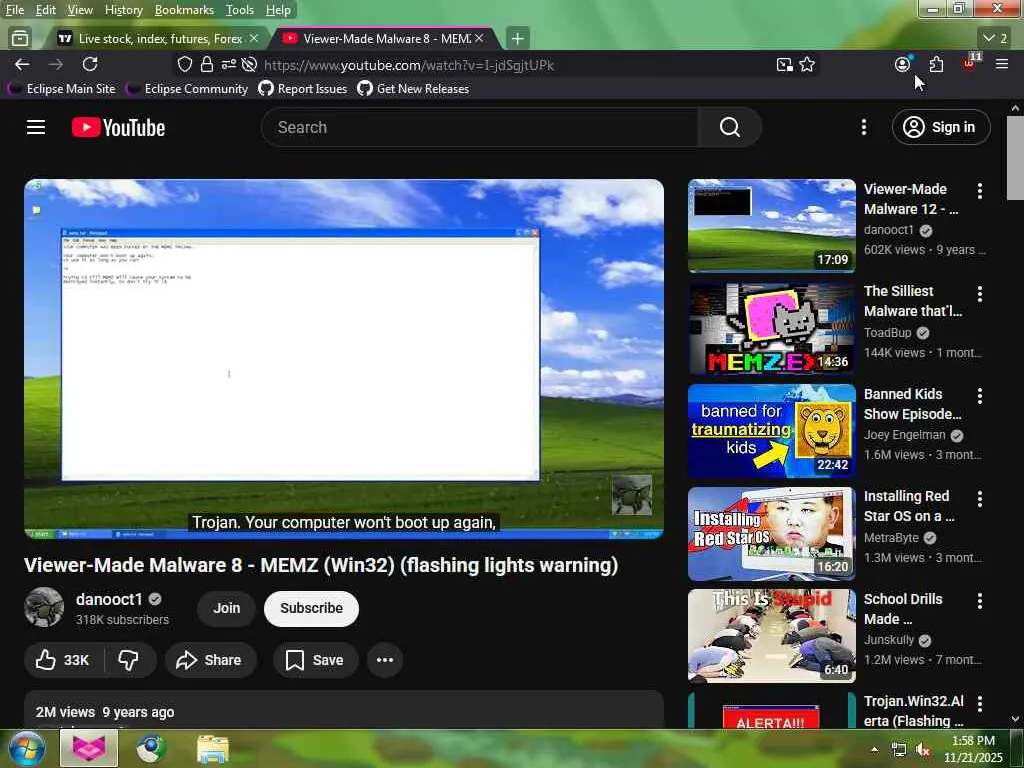
Task: Open options for Installing Red Star OS video
Action: pos(980,498)
